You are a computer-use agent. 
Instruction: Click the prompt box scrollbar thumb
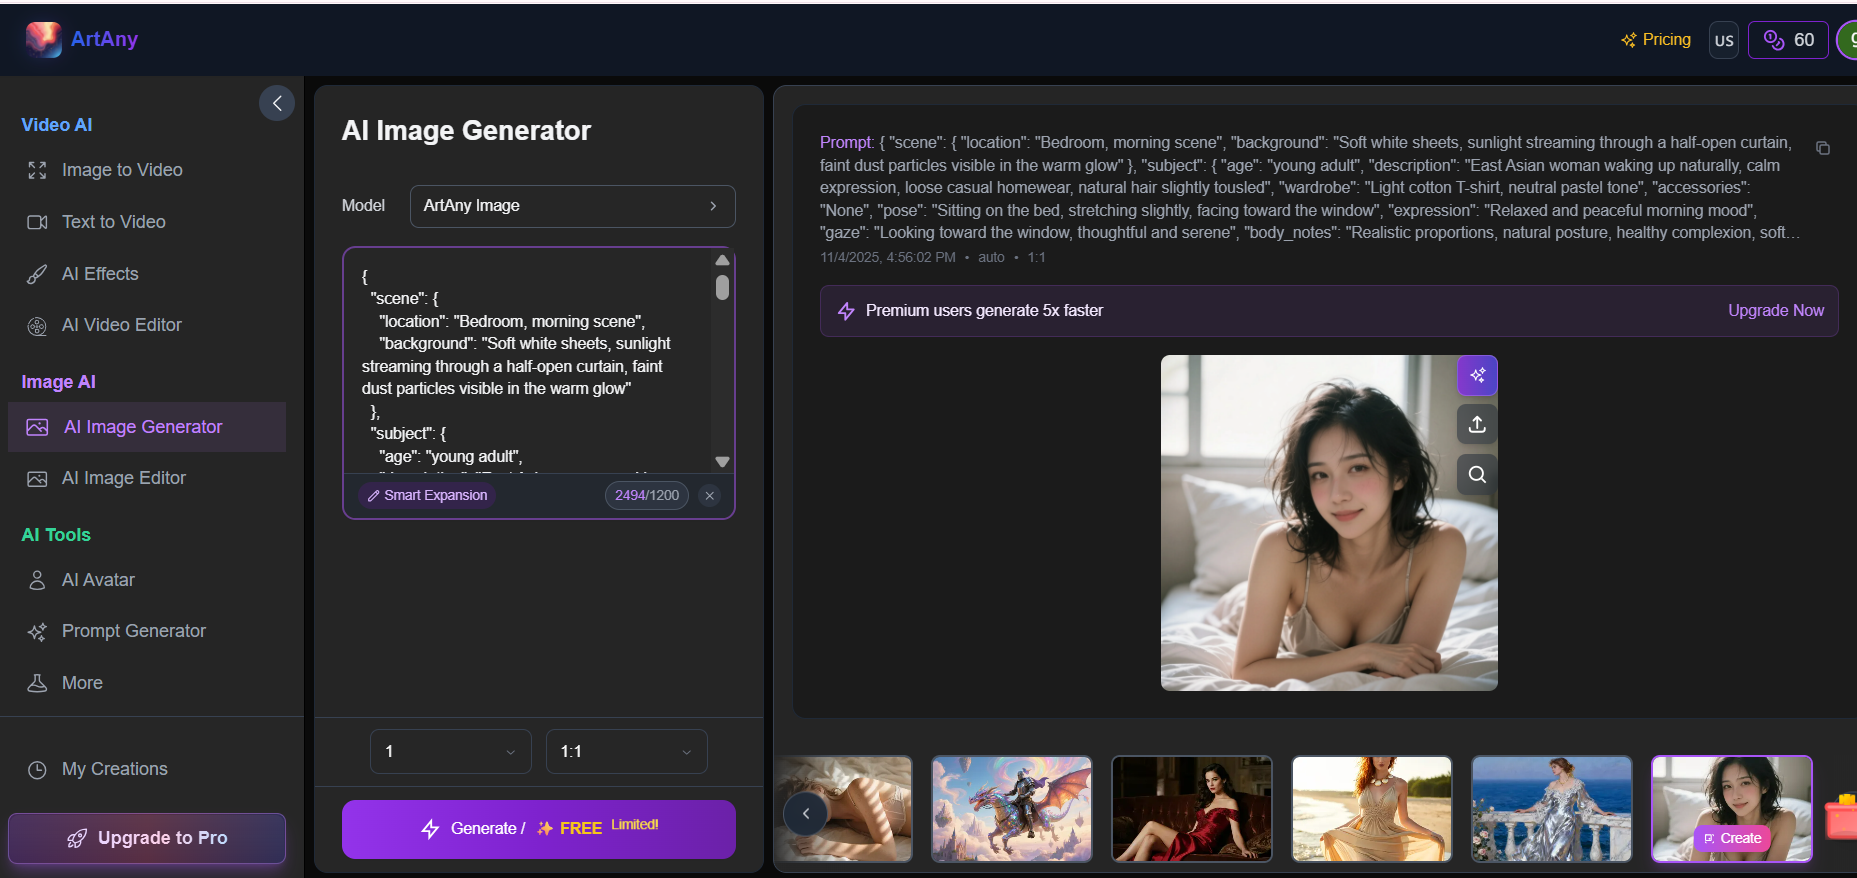point(722,288)
